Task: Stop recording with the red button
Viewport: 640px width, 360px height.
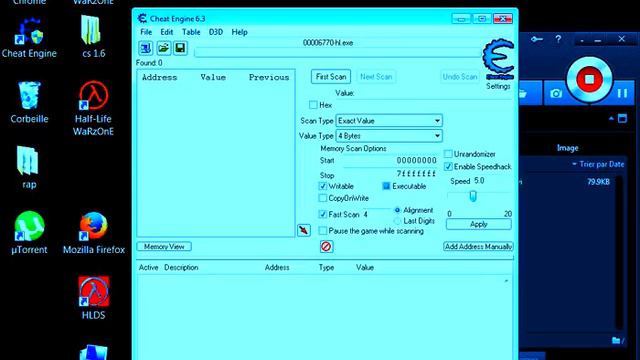Action: 589,79
